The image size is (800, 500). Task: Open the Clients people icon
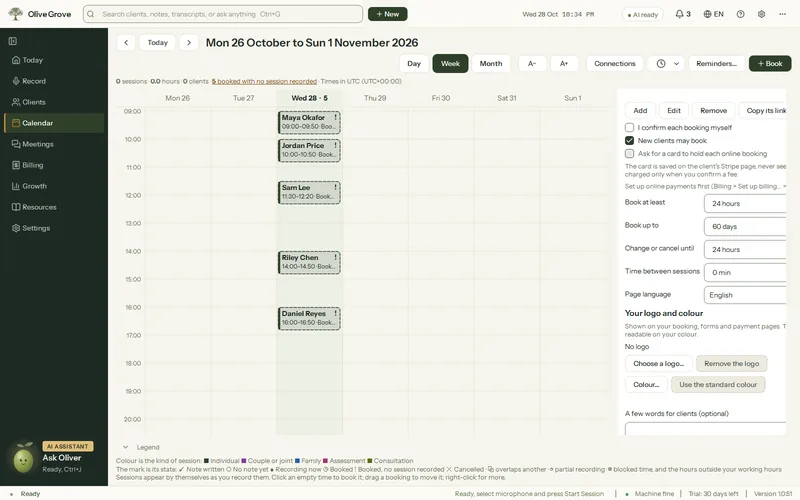coord(16,102)
